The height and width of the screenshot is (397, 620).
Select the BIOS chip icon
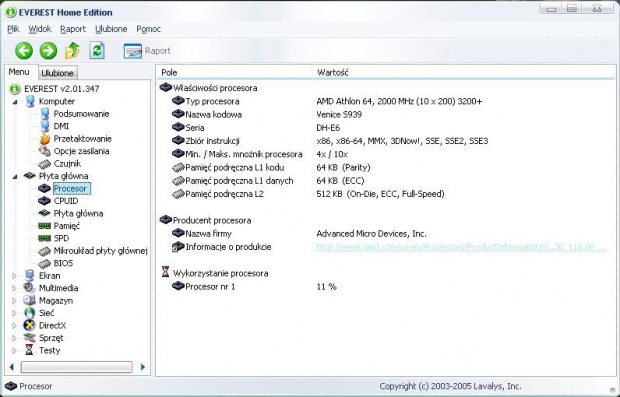(x=45, y=263)
